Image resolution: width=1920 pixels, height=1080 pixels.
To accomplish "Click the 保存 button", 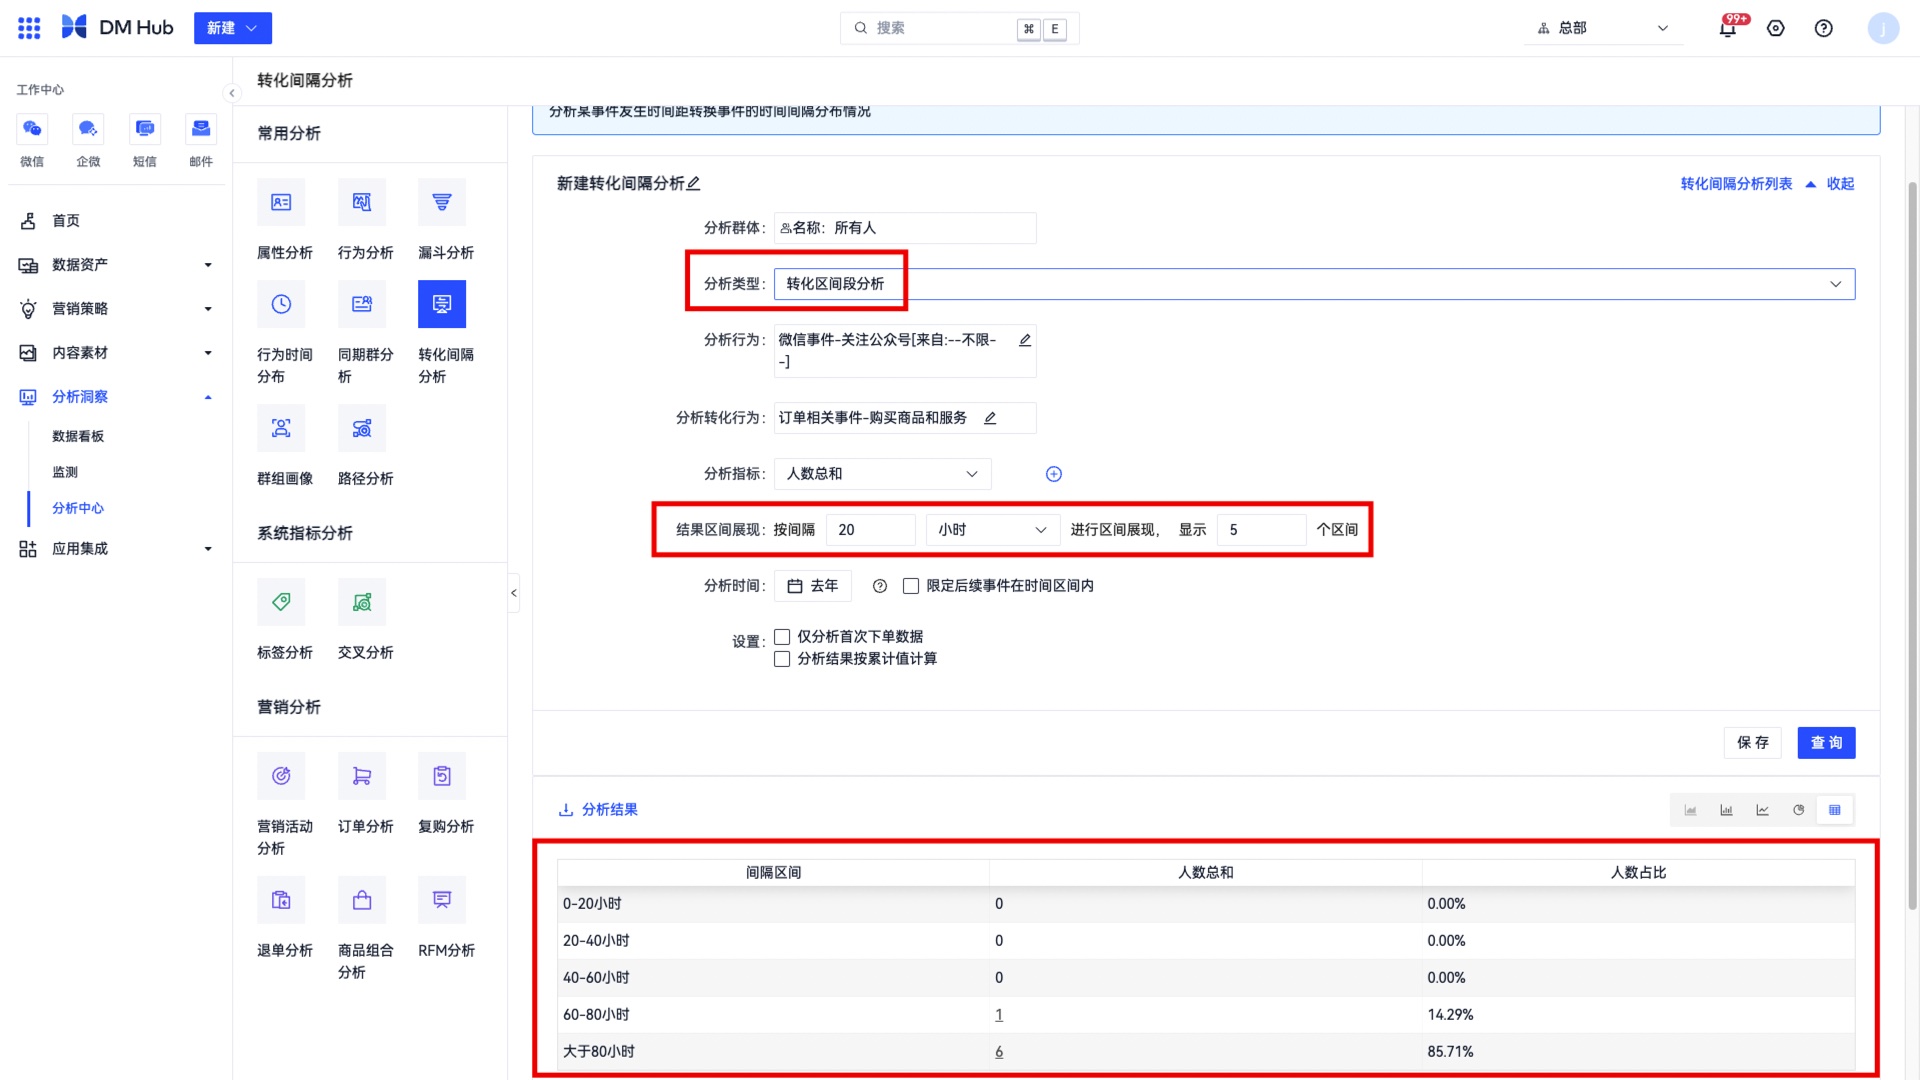I will tap(1752, 743).
